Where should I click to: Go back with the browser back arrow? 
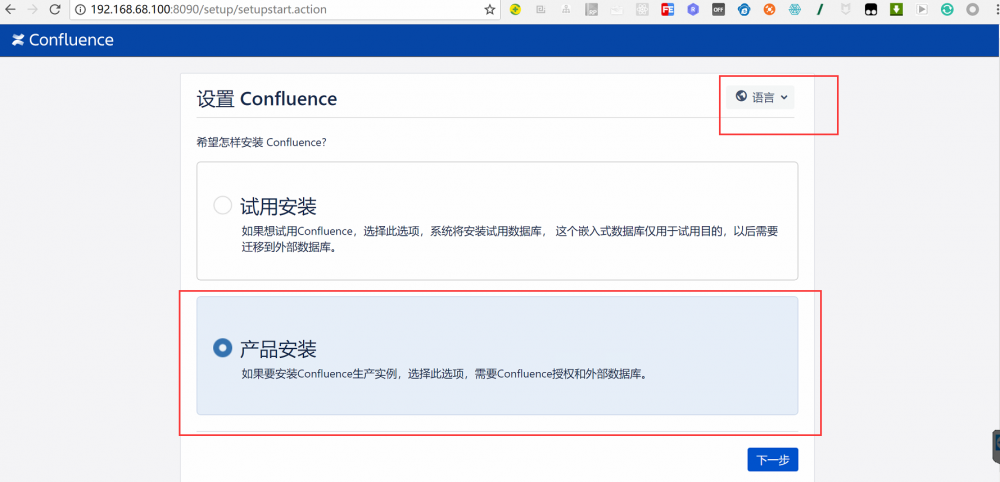10,10
